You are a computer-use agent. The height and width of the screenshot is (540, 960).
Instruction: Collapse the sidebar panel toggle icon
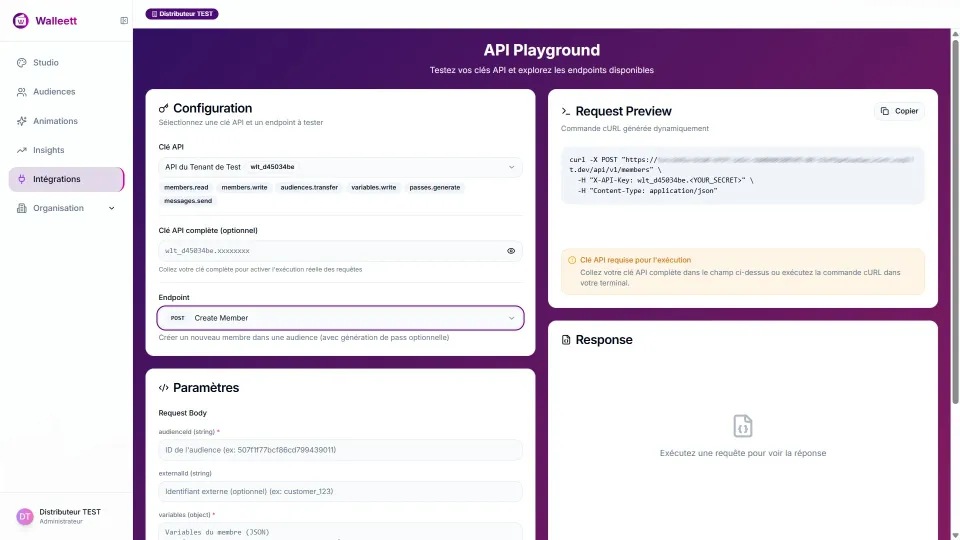pos(124,21)
